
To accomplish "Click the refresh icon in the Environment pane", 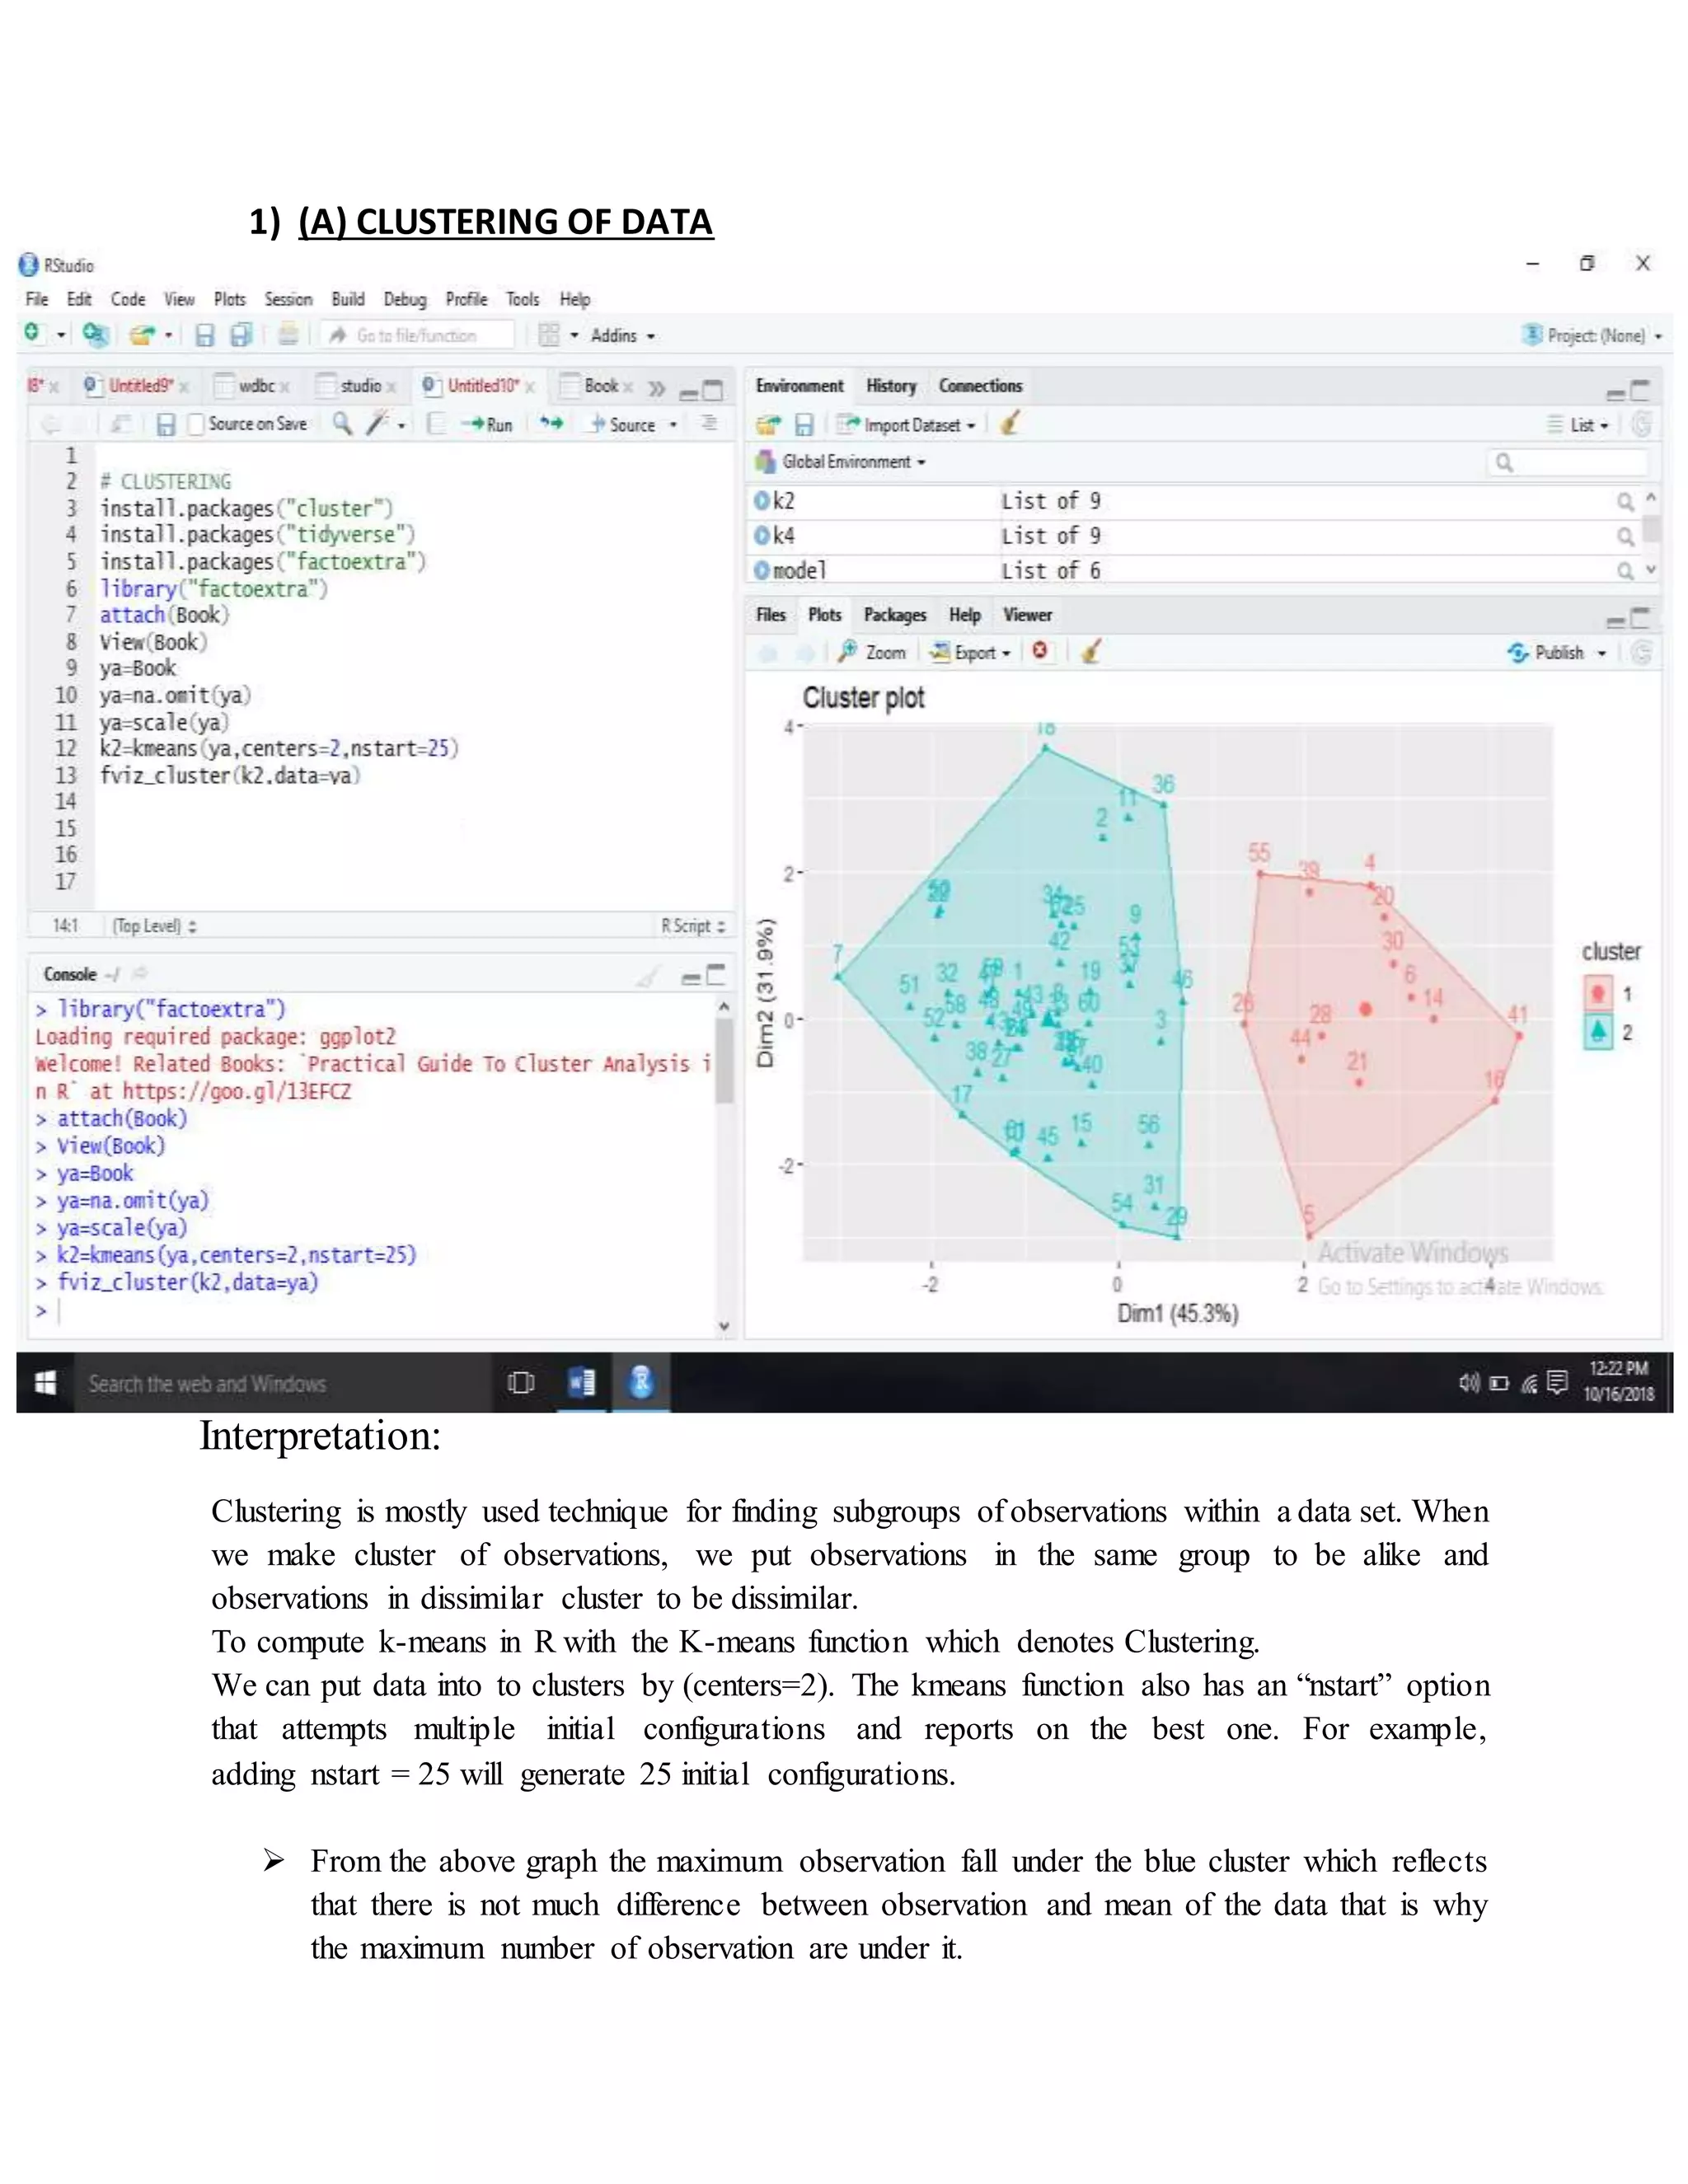I will point(1641,424).
